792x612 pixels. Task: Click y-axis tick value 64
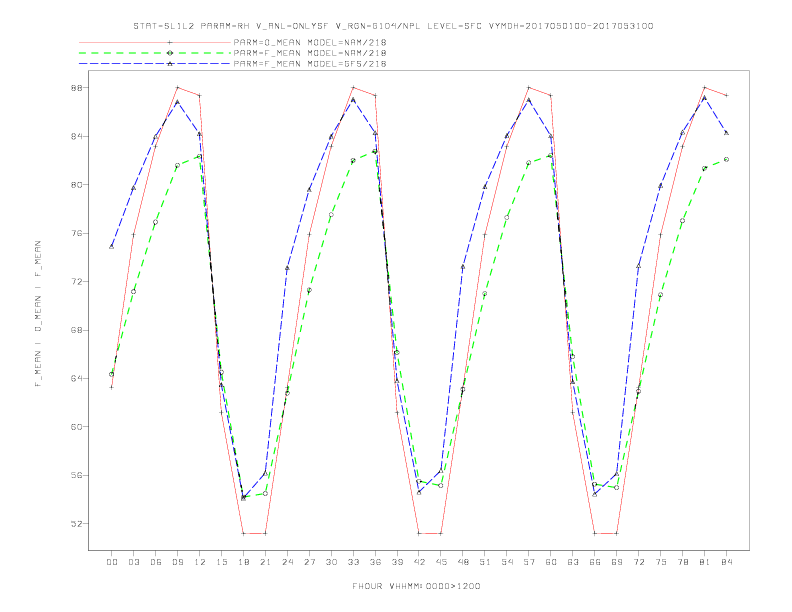(x=76, y=379)
